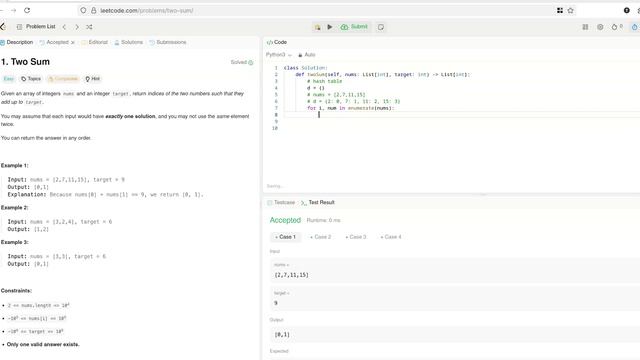This screenshot has width=640, height=360.
Task: Place cursor on editor line 8
Action: coord(461,115)
